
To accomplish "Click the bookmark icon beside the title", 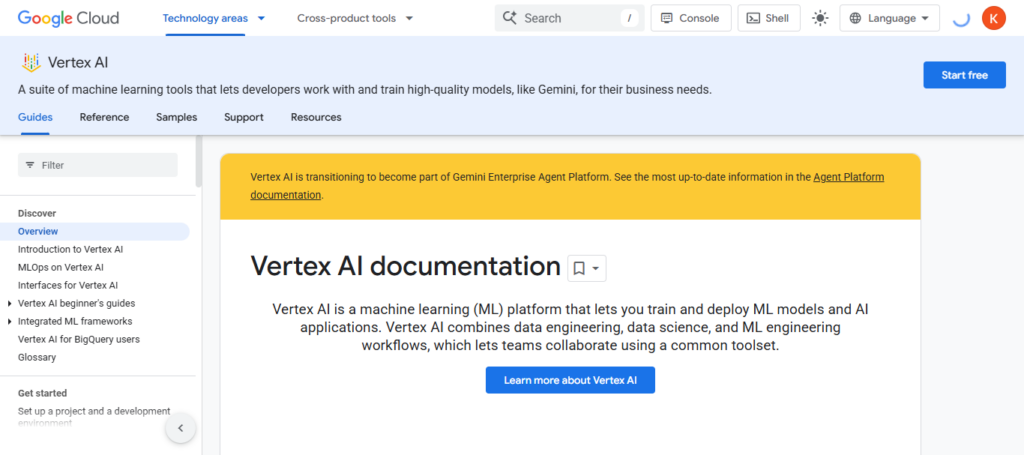I will [x=579, y=268].
